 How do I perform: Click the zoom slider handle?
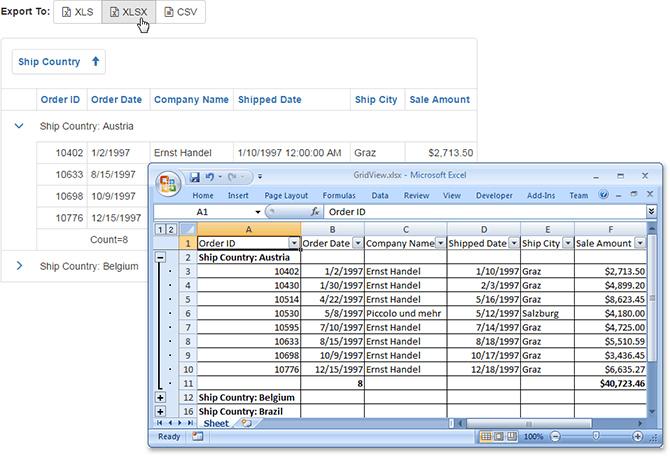tap(596, 435)
